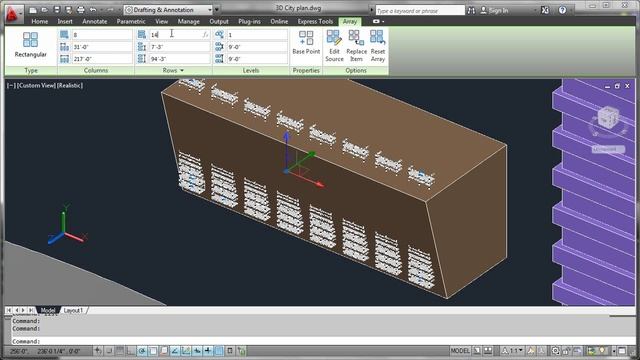Viewport: 640px width, 360px height.
Task: Open the [Custom View] viewport menu
Action: click(x=36, y=85)
